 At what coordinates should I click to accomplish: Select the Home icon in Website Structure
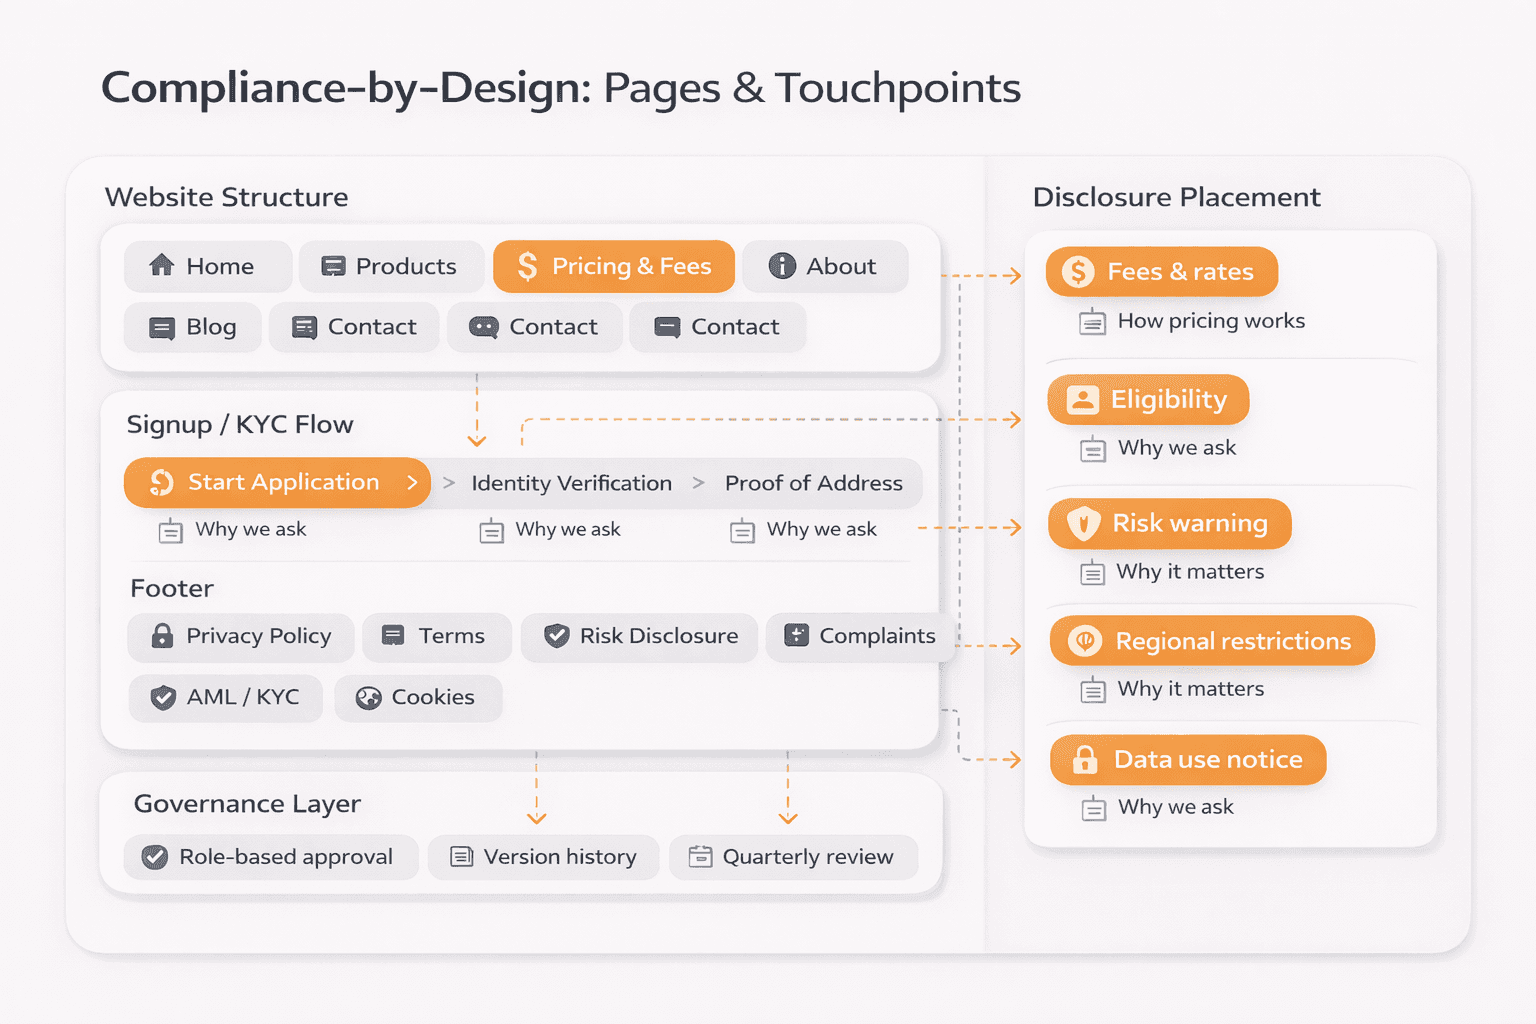tap(163, 266)
